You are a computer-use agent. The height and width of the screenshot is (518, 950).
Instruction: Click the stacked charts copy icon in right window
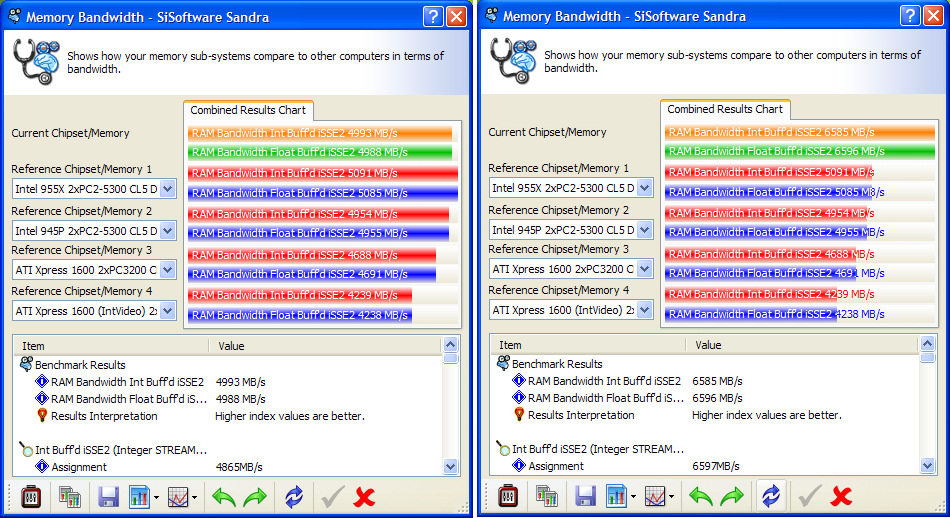coord(546,496)
